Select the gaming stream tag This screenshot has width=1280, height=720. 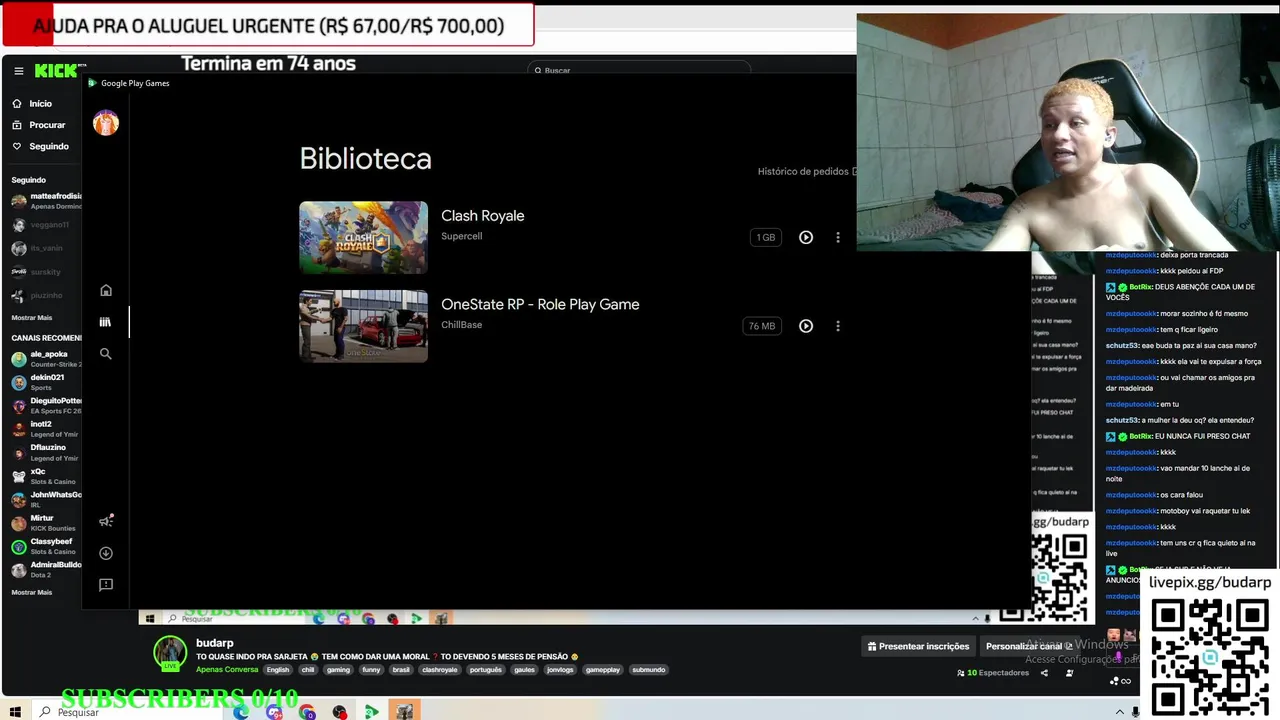pos(338,670)
